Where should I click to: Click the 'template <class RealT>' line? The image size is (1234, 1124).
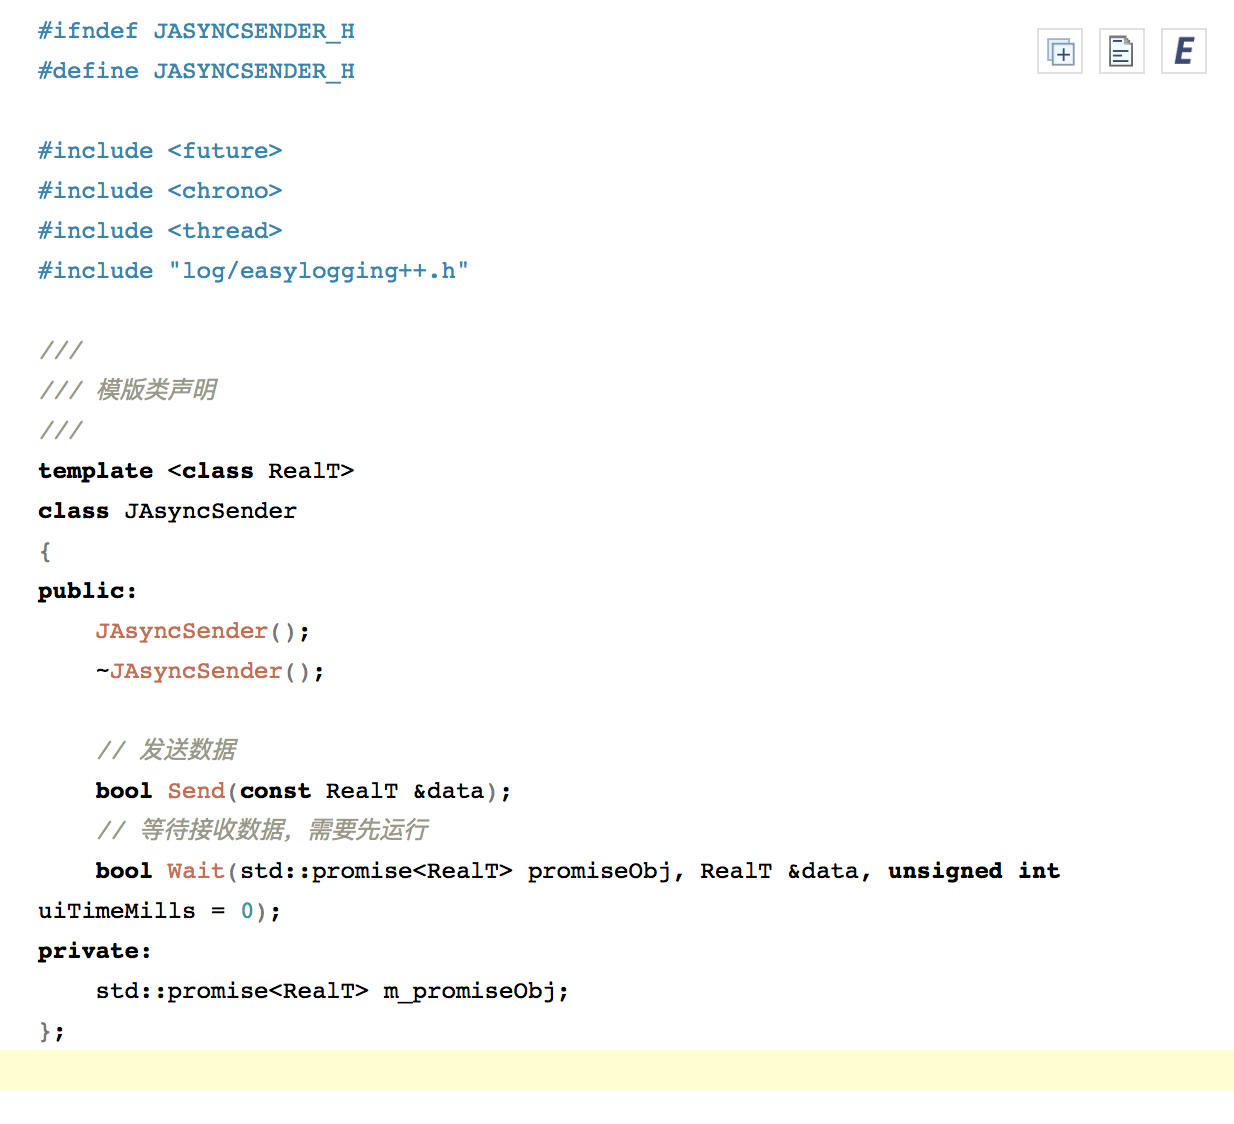coord(196,471)
